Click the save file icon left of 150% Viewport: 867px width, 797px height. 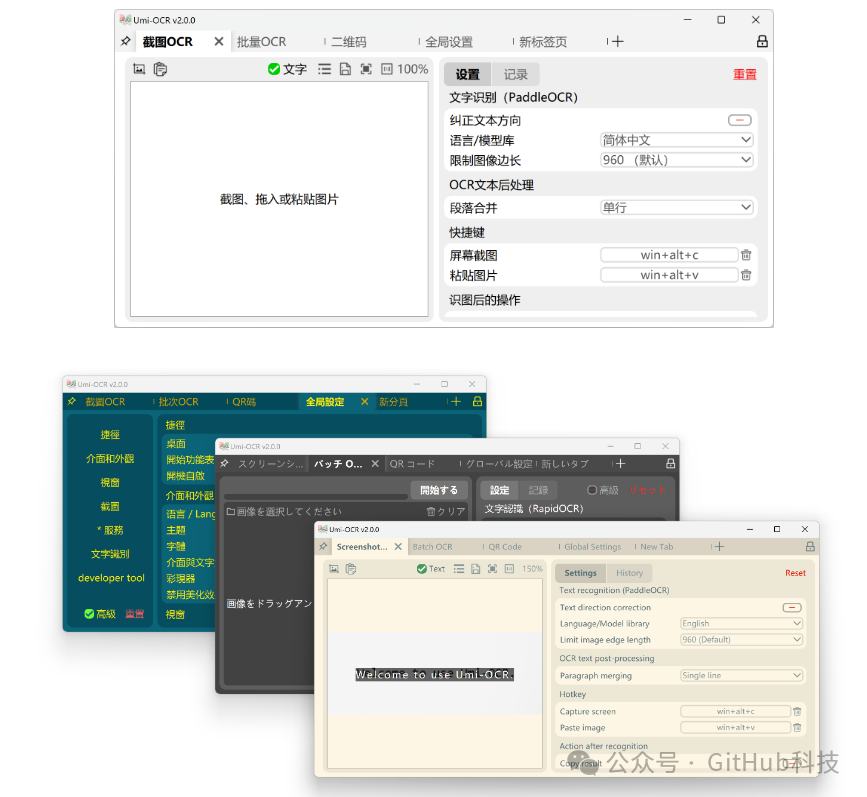(x=476, y=569)
